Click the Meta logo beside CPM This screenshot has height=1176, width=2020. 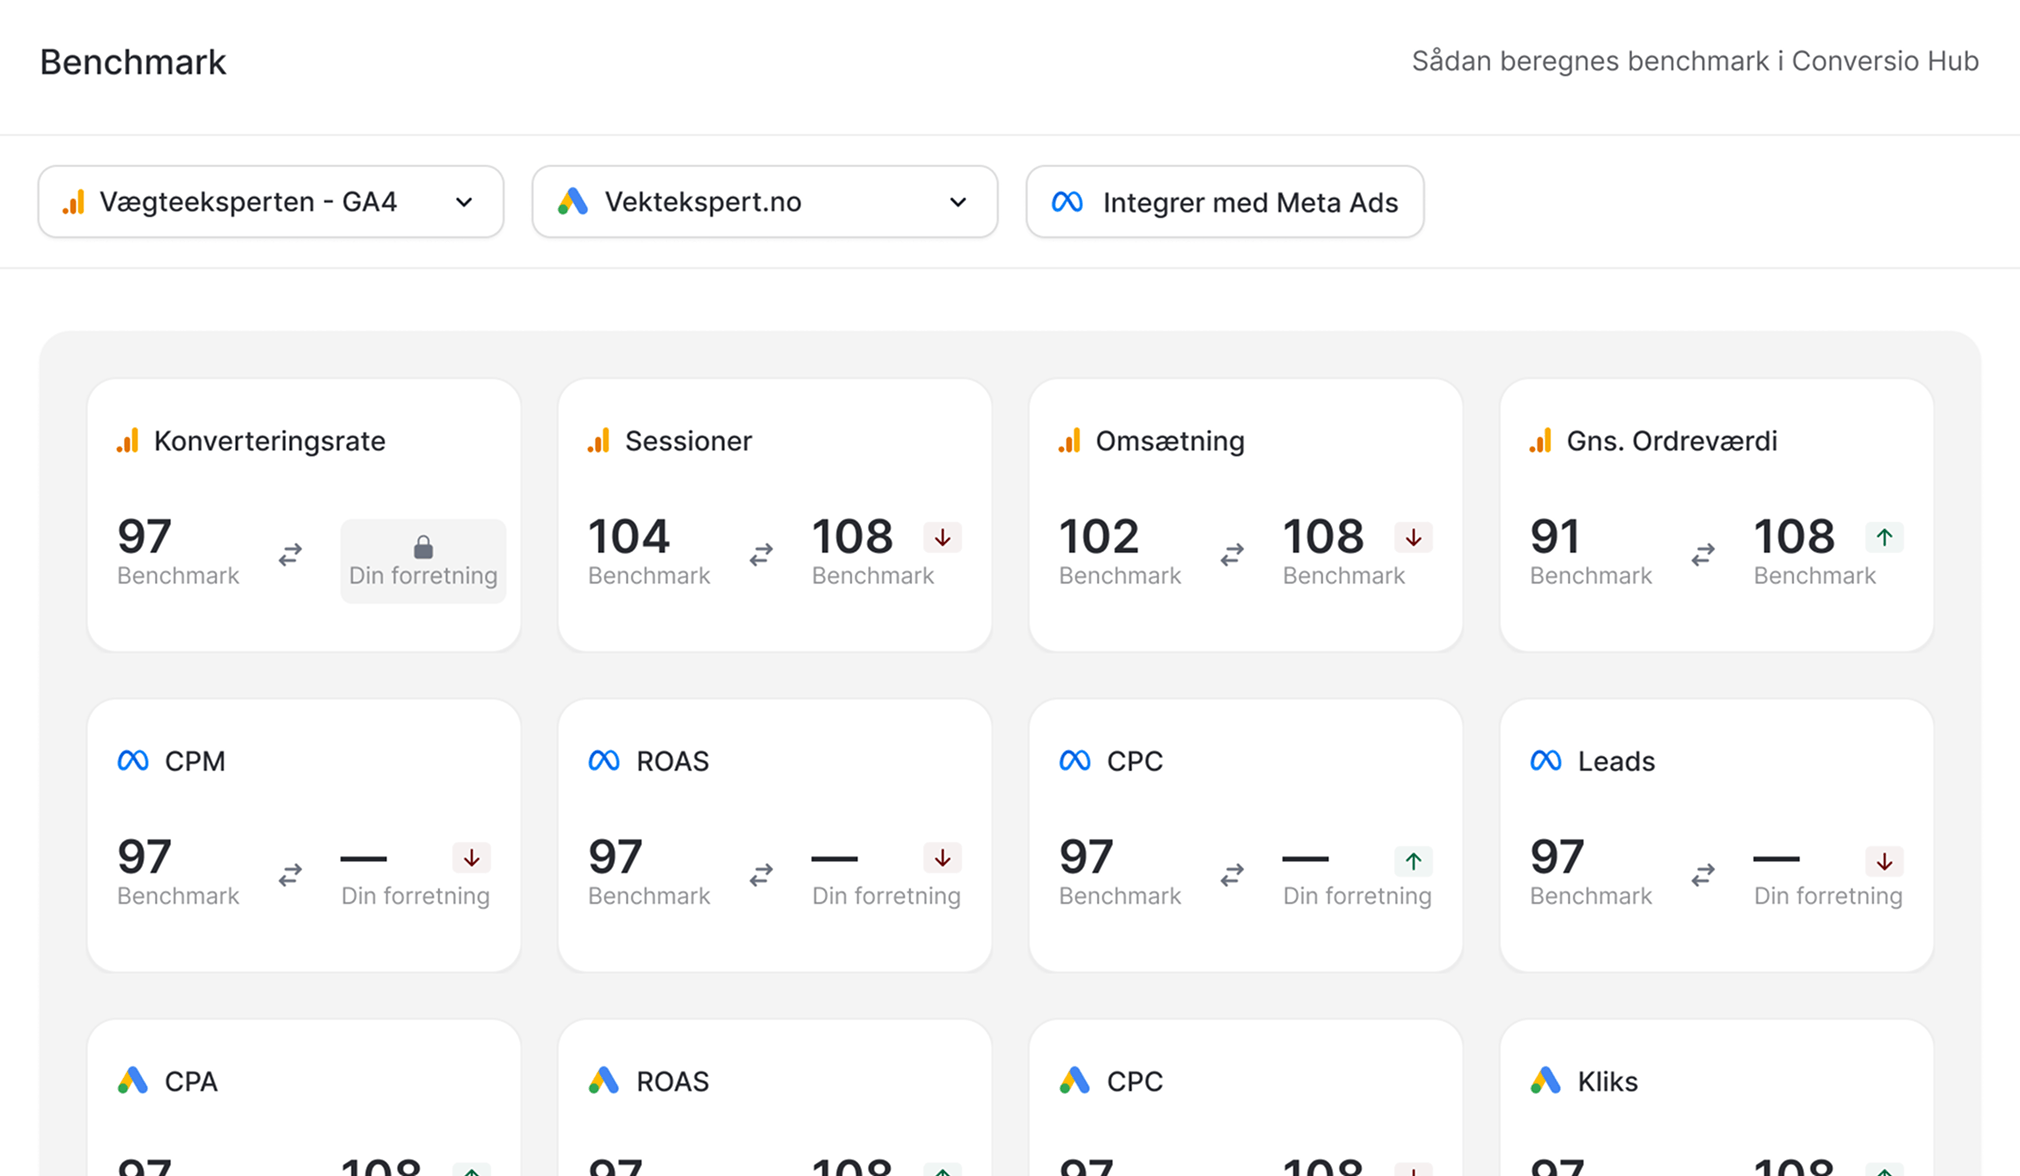tap(133, 761)
